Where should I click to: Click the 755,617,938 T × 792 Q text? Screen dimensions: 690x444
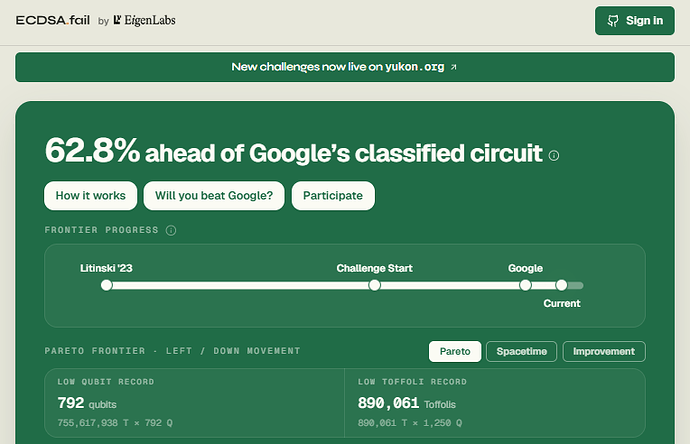(115, 423)
